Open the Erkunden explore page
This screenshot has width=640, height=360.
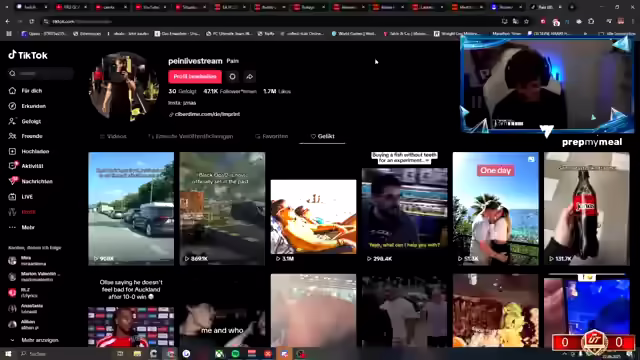(x=27, y=106)
